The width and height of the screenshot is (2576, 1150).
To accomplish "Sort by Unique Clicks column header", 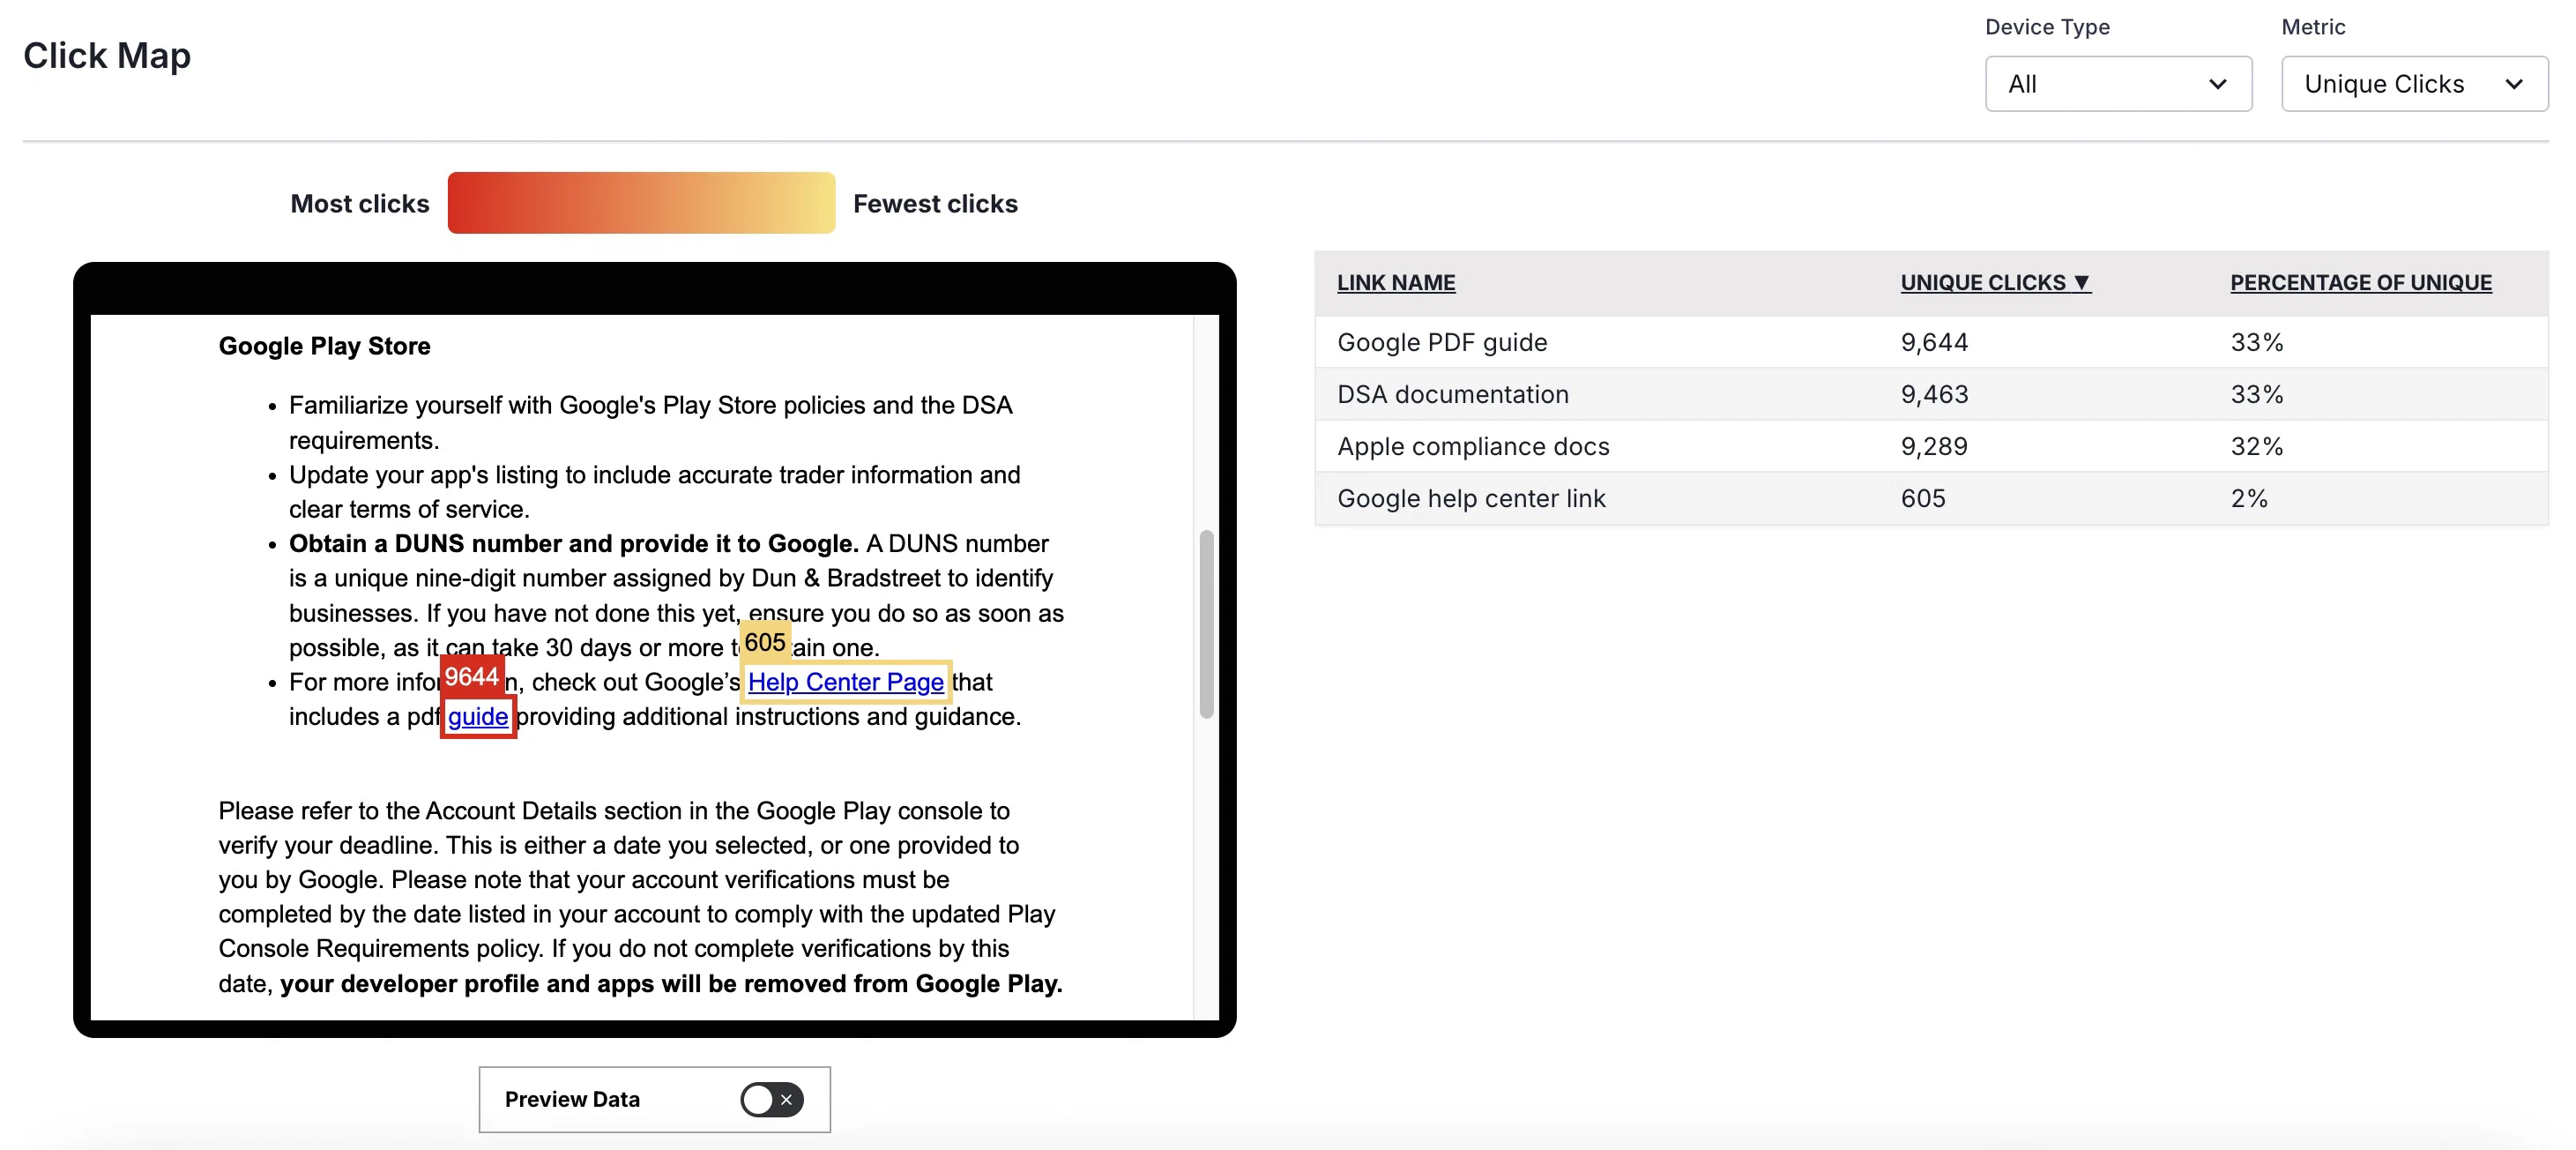I will point(1982,283).
